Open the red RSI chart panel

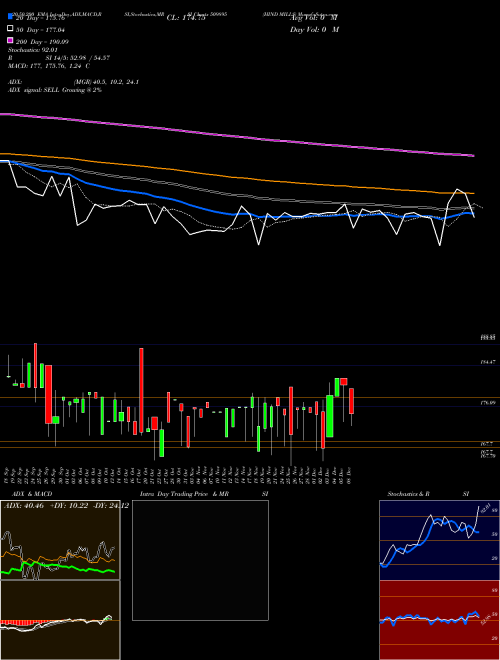(439, 620)
